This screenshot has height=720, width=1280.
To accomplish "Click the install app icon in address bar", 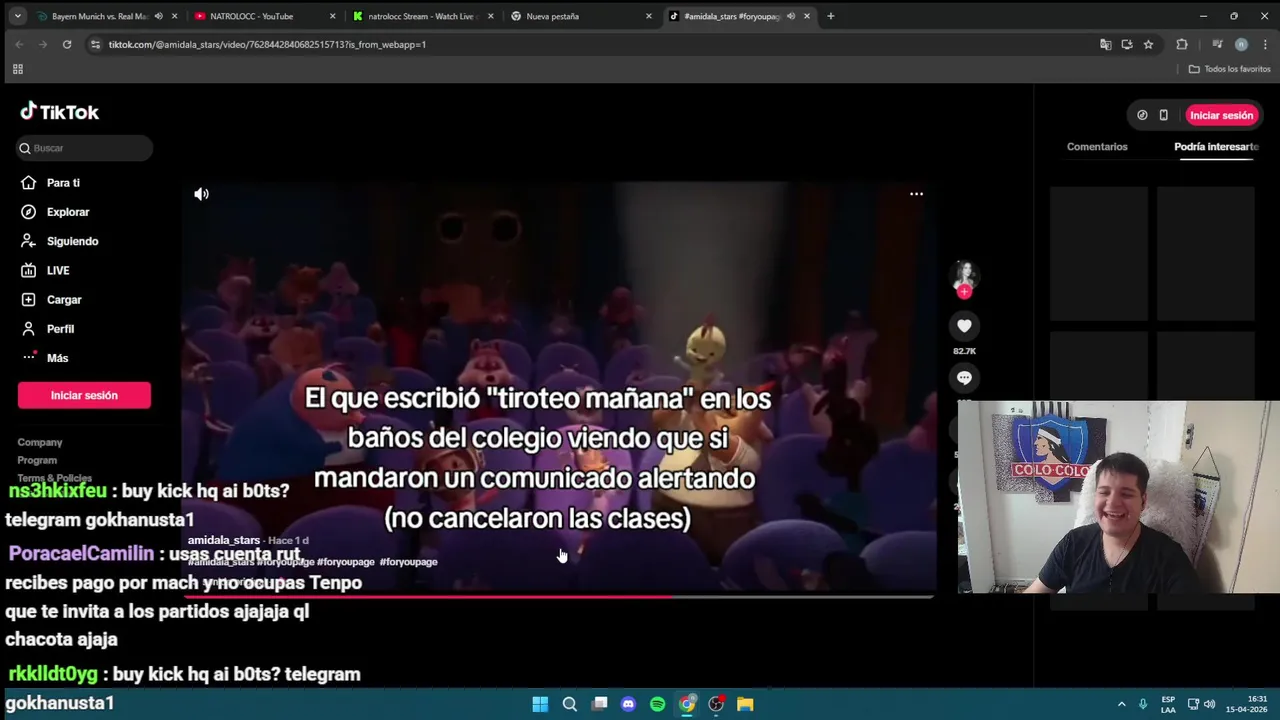I will [1127, 44].
